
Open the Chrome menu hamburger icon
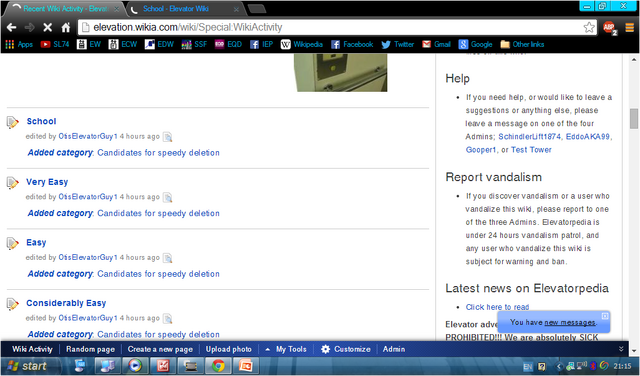(629, 27)
